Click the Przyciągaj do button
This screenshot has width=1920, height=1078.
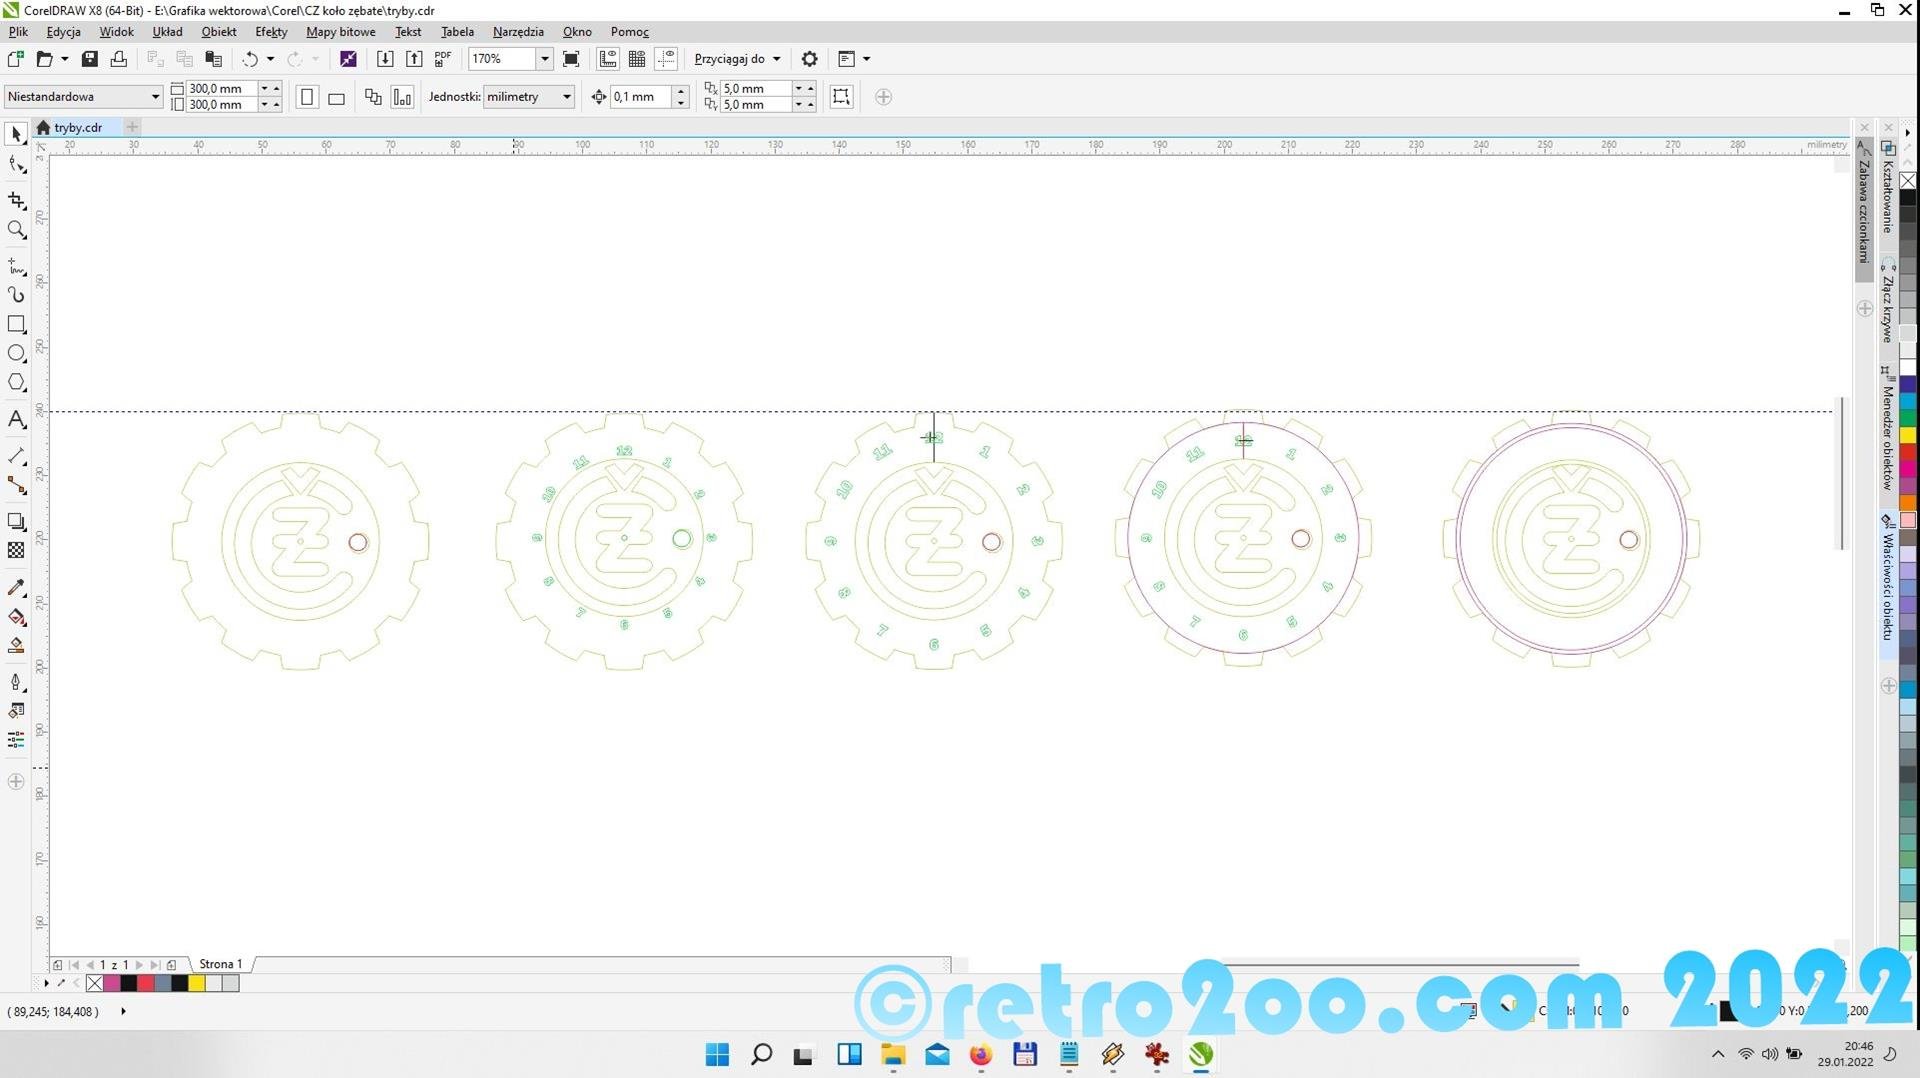click(x=737, y=59)
